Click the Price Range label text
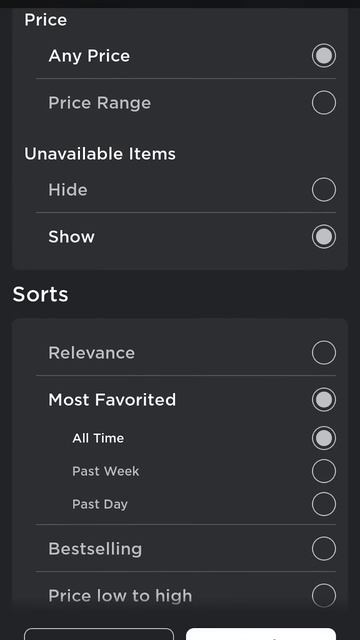This screenshot has width=360, height=640. point(100,103)
